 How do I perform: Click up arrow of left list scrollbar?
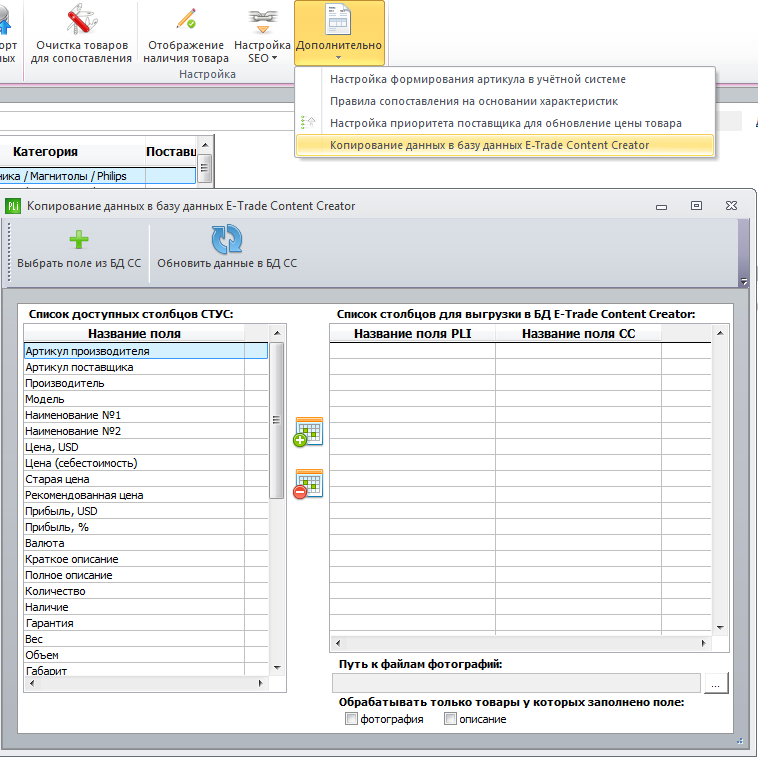pos(277,333)
